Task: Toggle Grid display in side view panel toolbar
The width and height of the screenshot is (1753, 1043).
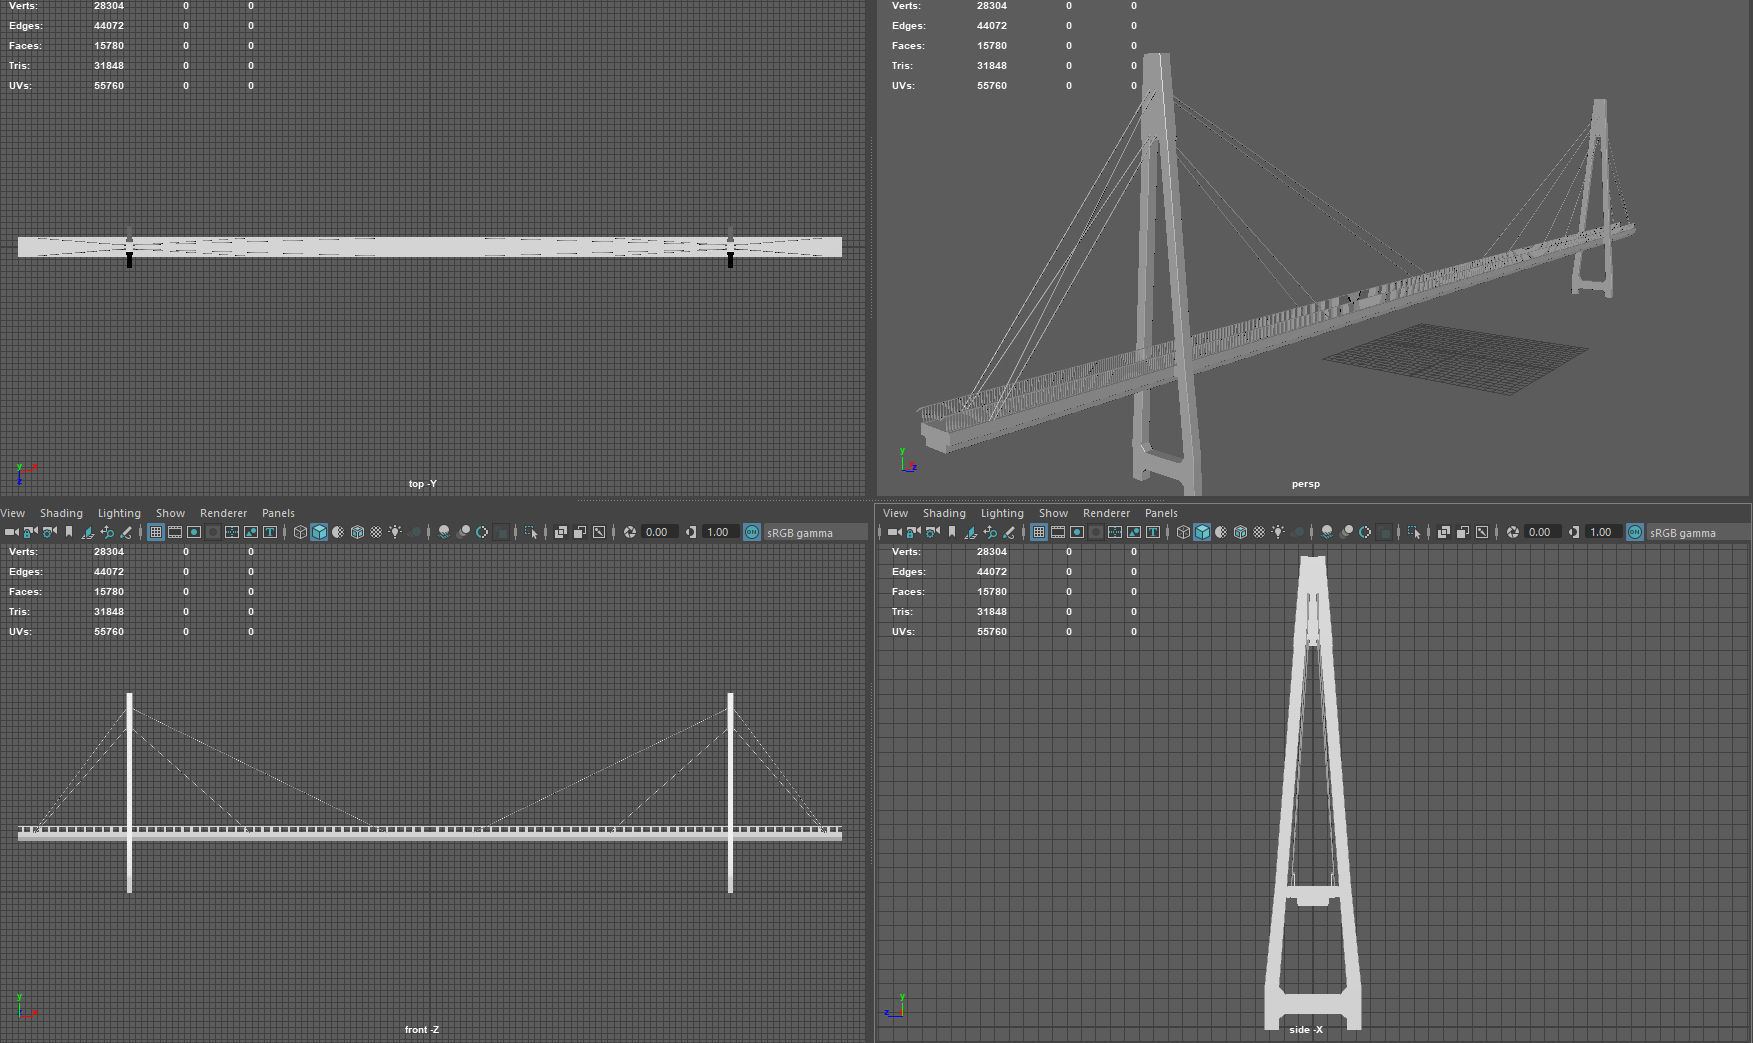Action: point(1039,532)
